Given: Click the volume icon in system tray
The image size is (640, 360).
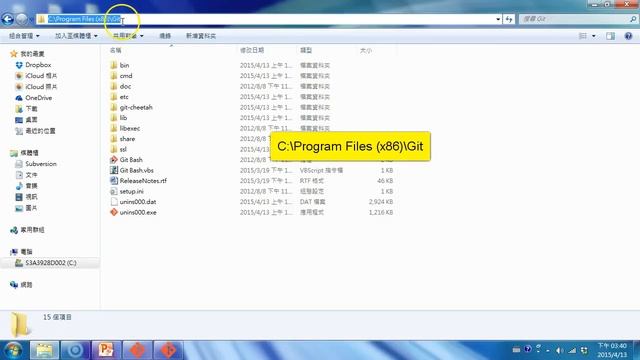Looking at the screenshot, I should point(560,351).
